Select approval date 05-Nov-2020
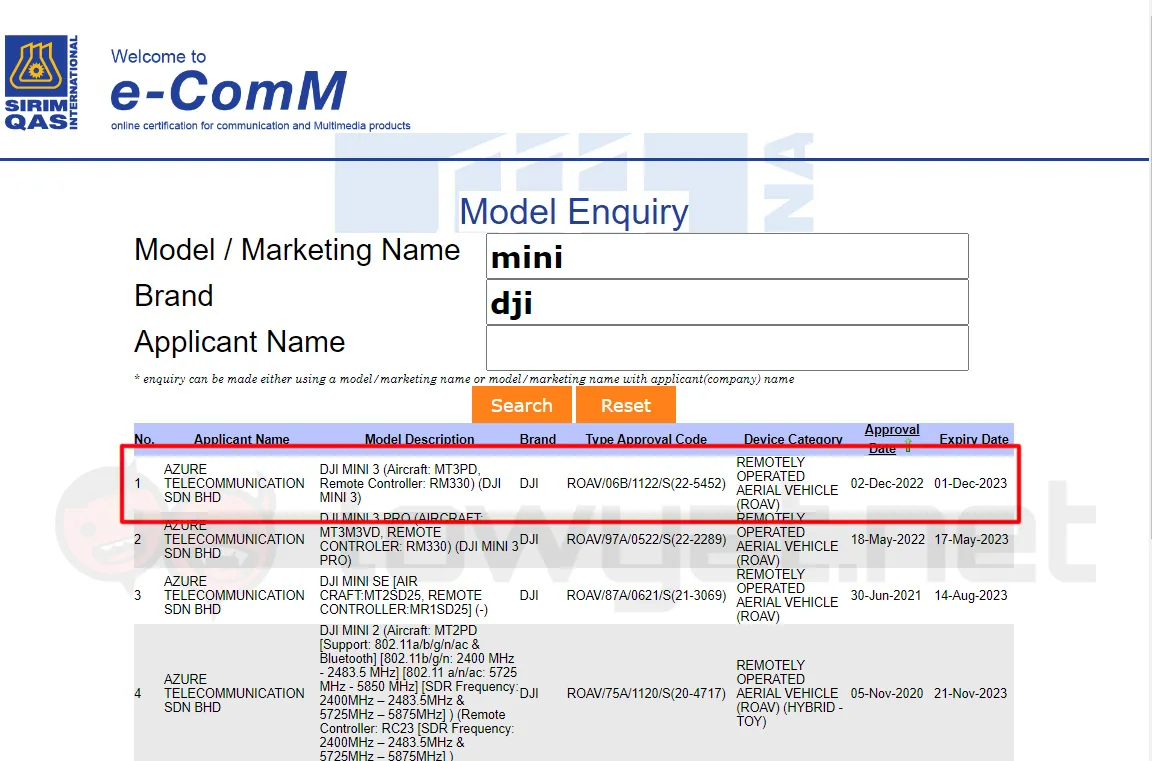The image size is (1152, 761). [x=887, y=693]
